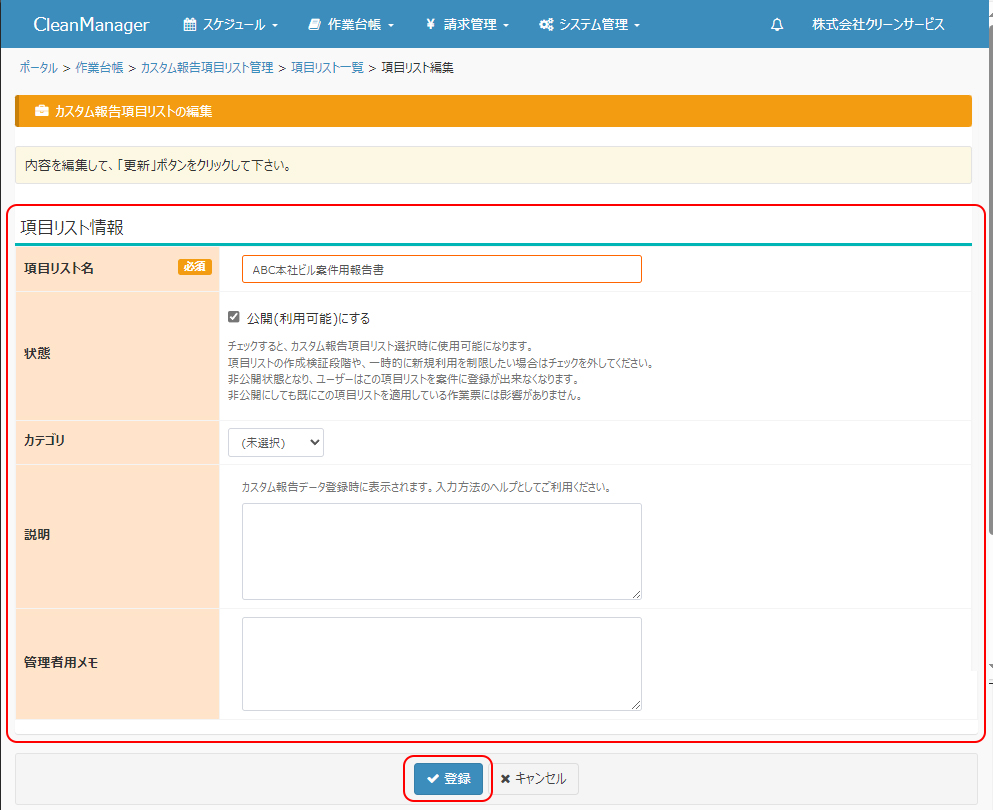The width and height of the screenshot is (993, 810).
Task: Open the スケジュール menu
Action: click(231, 25)
